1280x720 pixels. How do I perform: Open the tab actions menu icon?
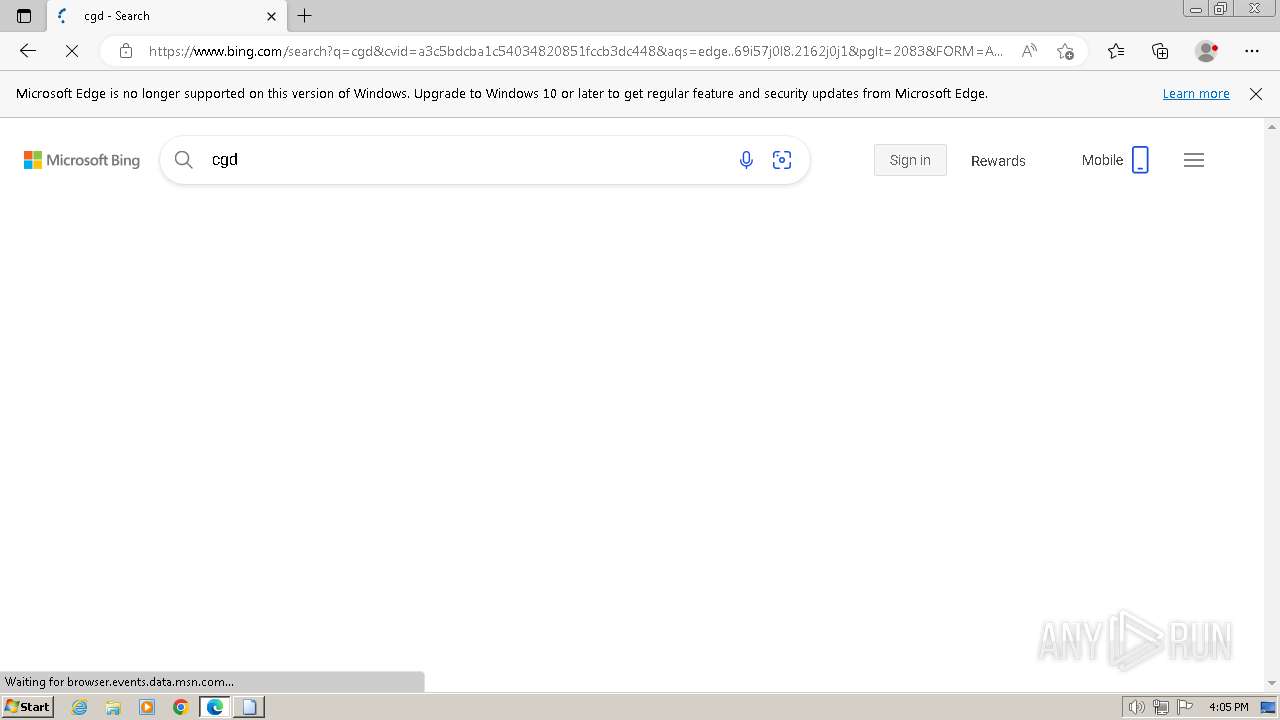pyautogui.click(x=24, y=16)
